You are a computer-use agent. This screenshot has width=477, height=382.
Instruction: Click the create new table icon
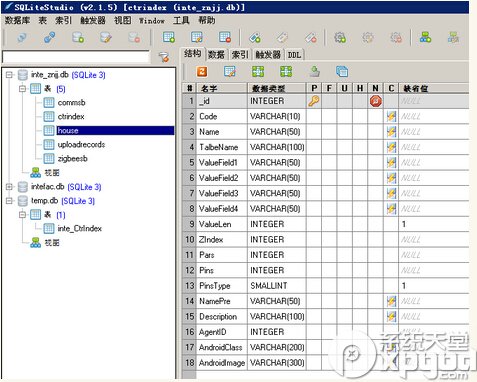pyautogui.click(x=169, y=37)
